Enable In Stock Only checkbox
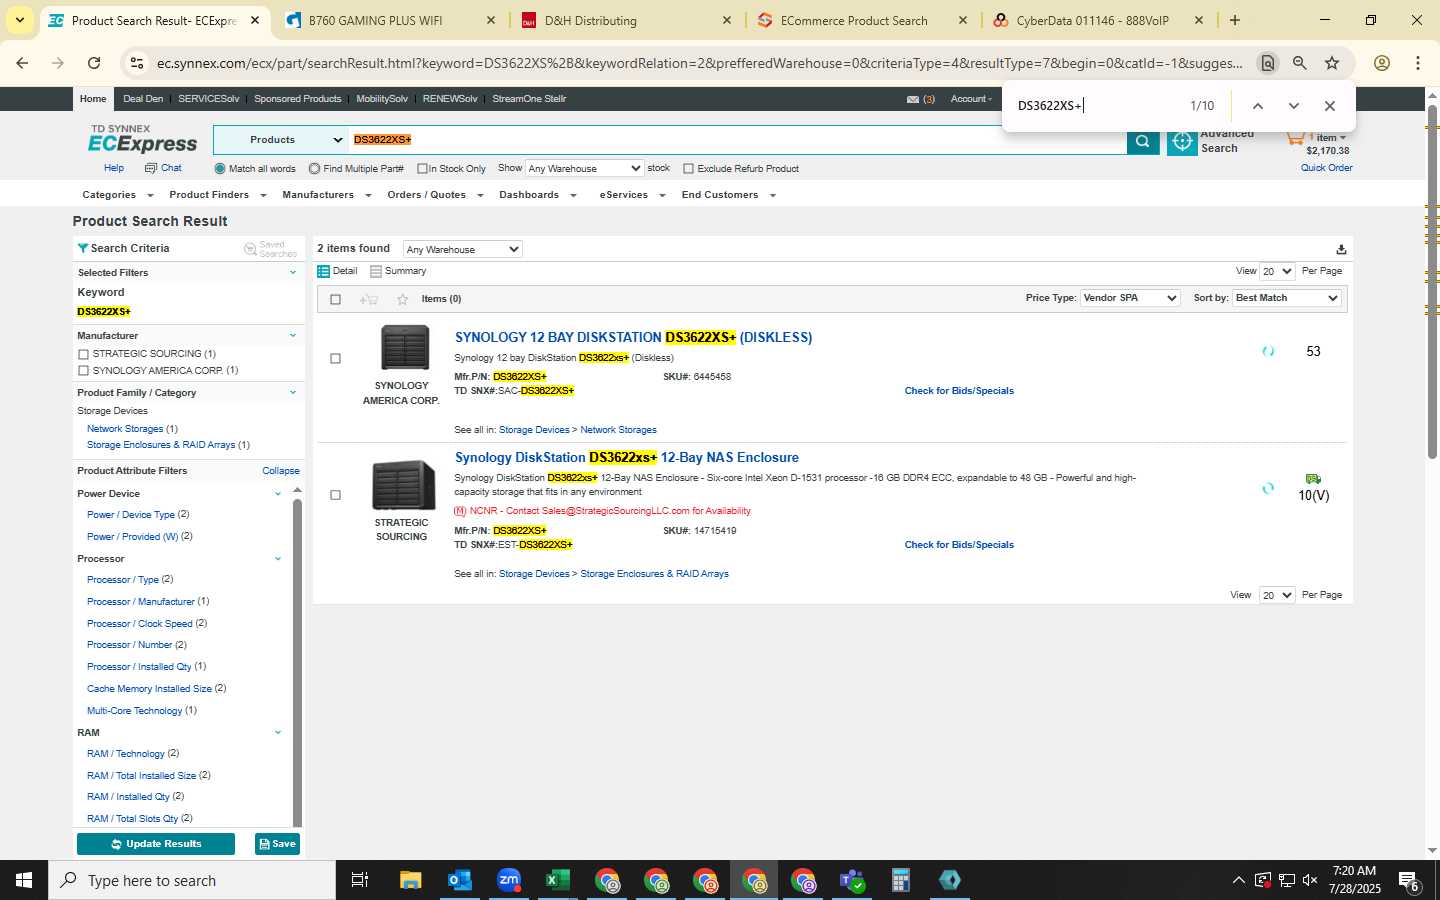The width and height of the screenshot is (1440, 900). coord(422,169)
